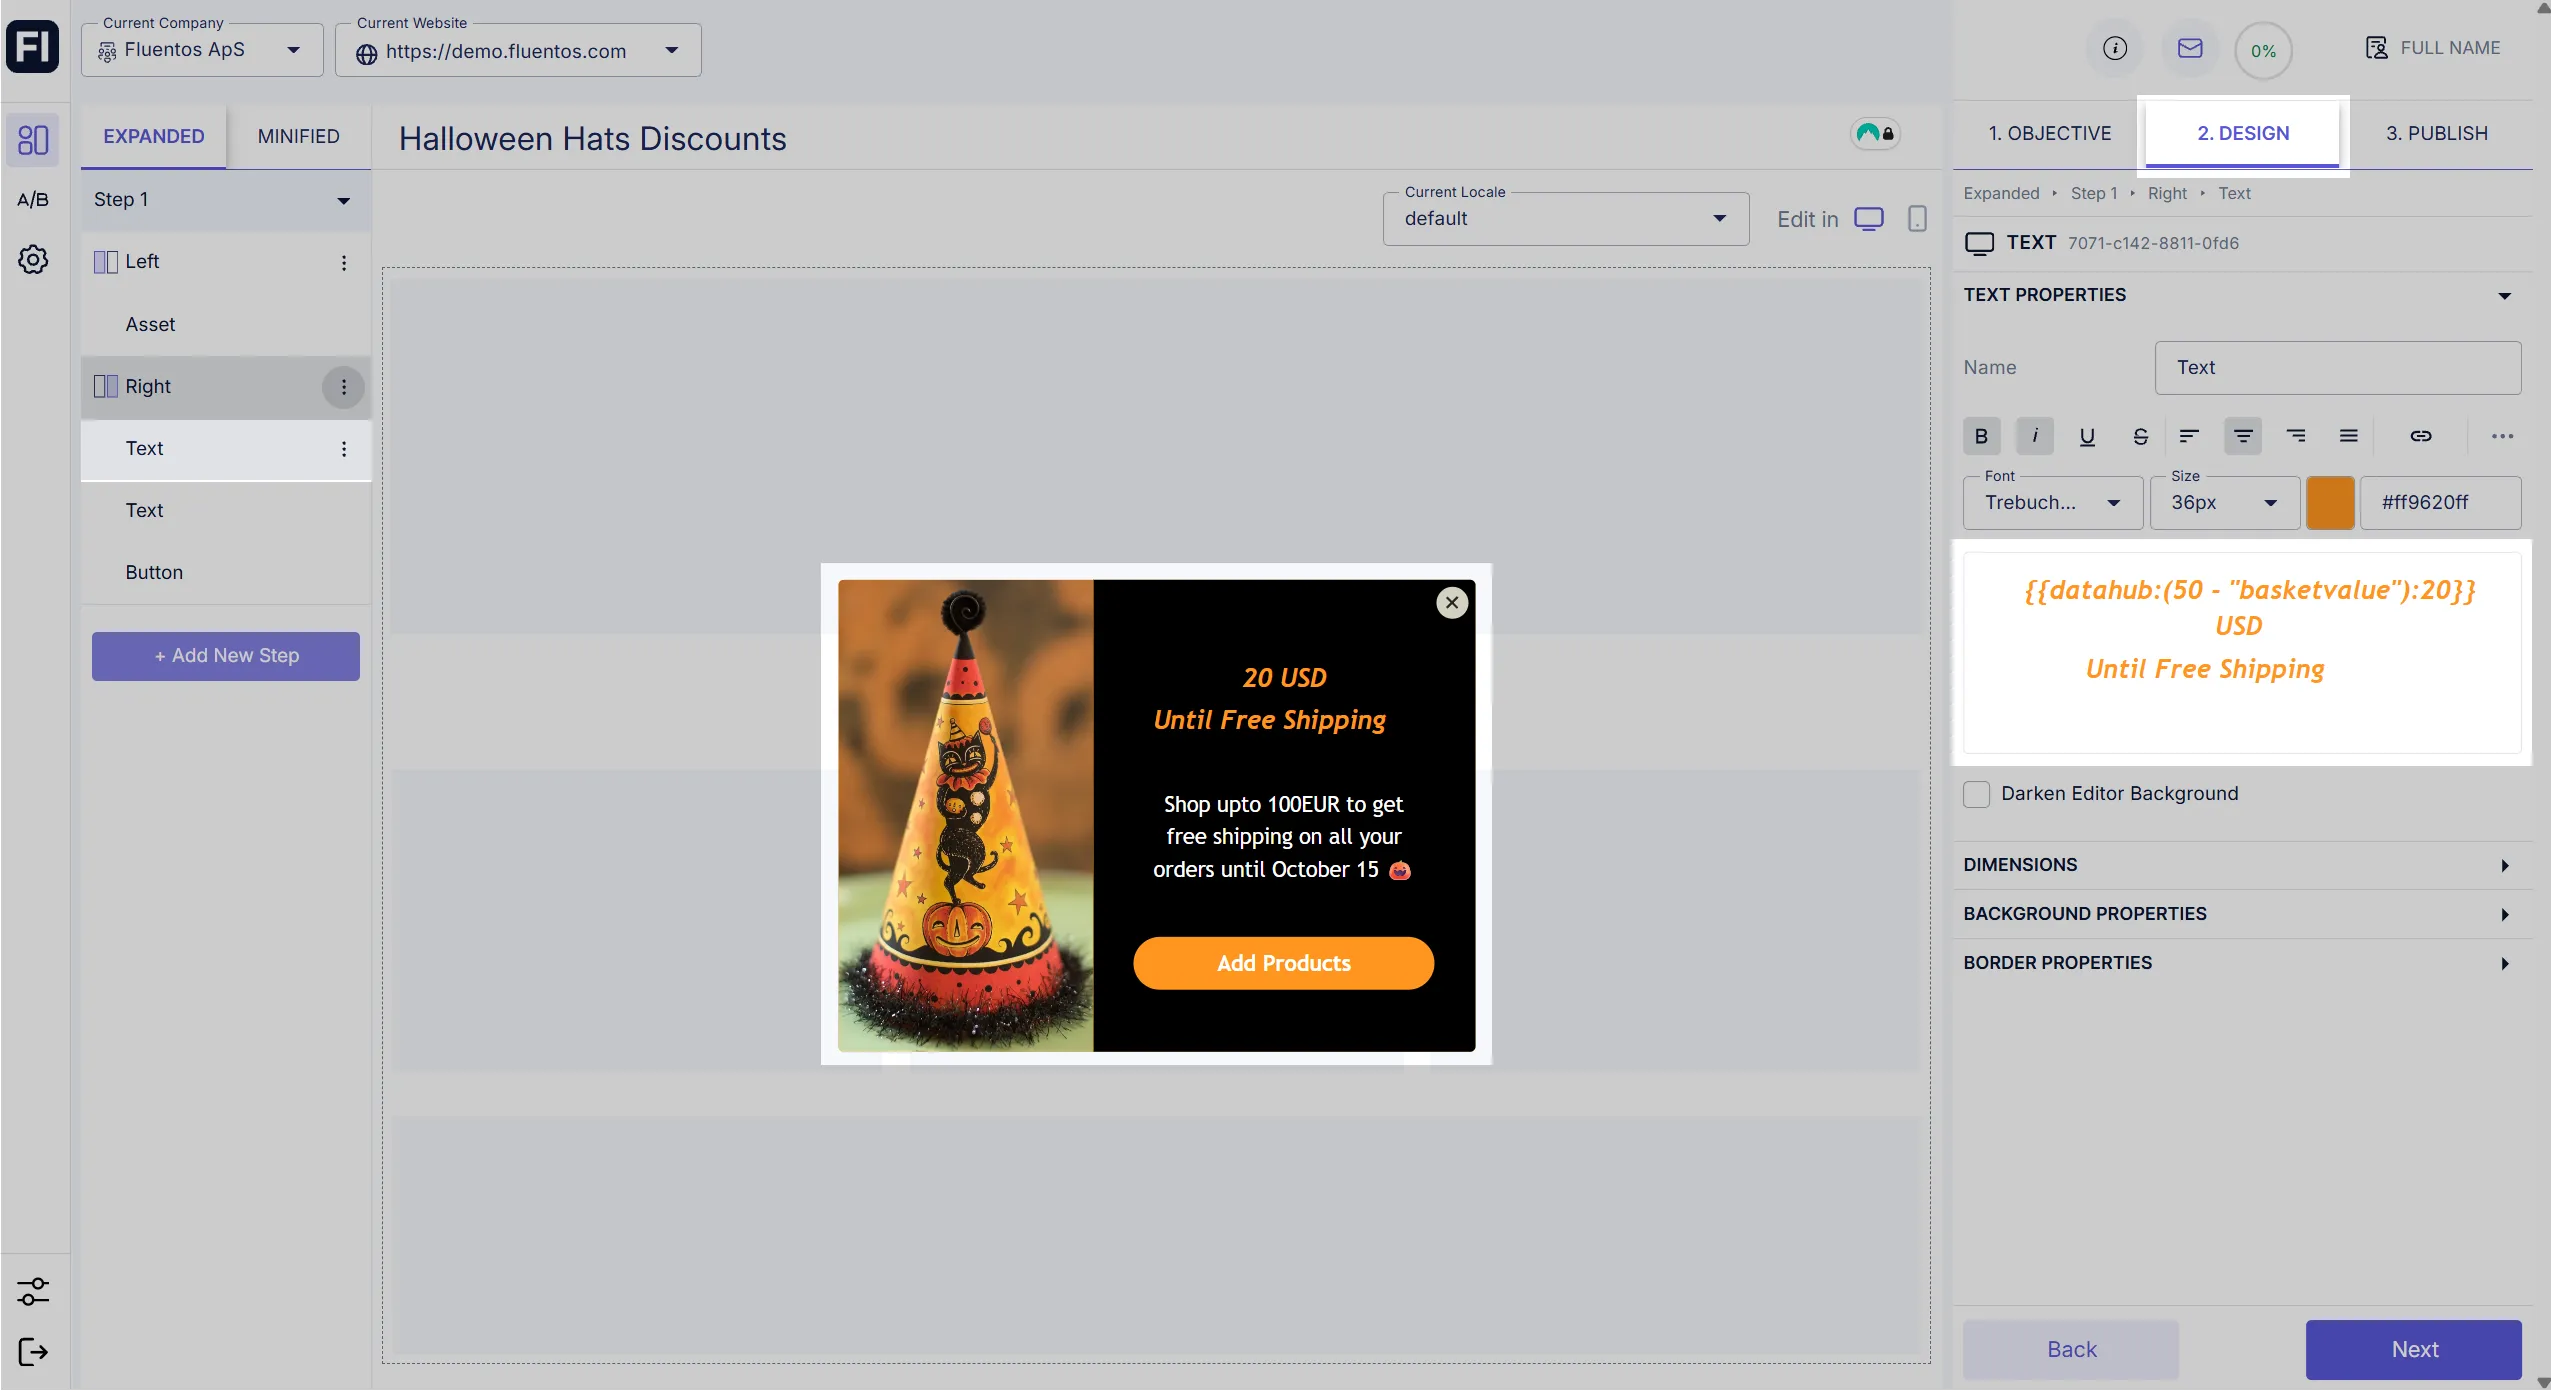The image size is (2551, 1390).
Task: Apply Strikethrough formatting
Action: (x=2140, y=436)
